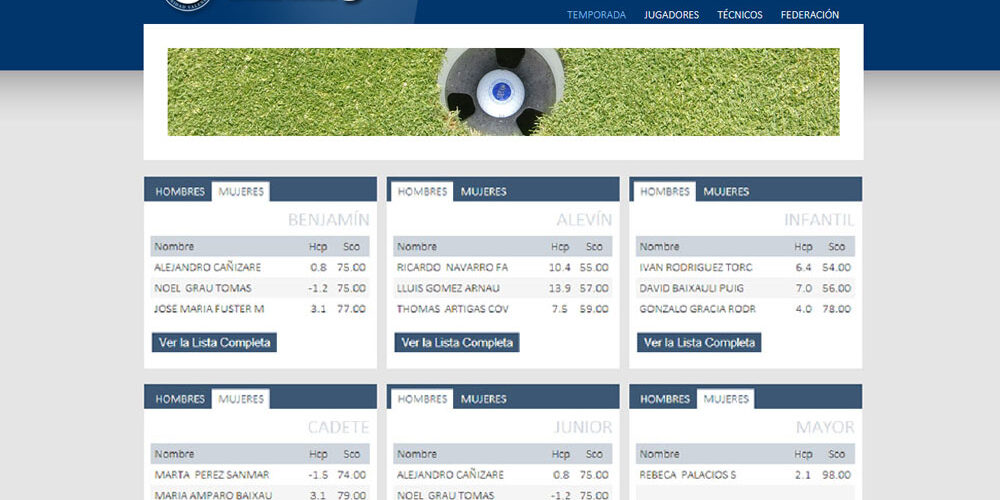The height and width of the screenshot is (500, 1000).
Task: Click Nombre header in Benjamín table
Action: pos(173,246)
